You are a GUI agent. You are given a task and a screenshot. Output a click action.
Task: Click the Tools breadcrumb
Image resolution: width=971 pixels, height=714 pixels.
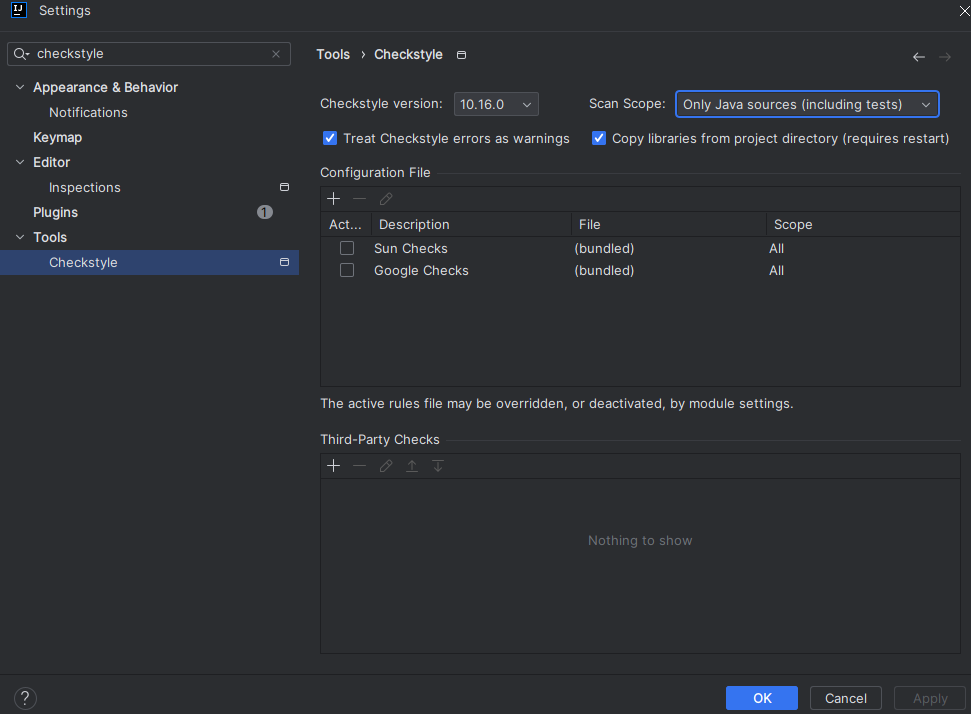pos(333,54)
